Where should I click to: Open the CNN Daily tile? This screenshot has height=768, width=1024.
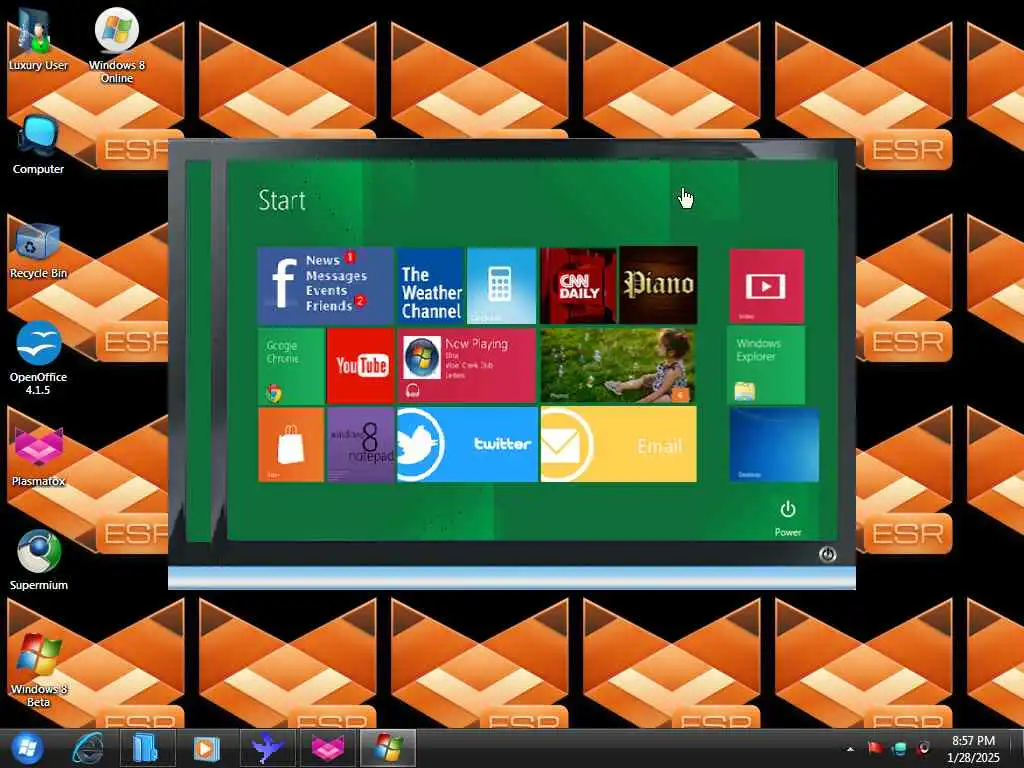pos(578,285)
